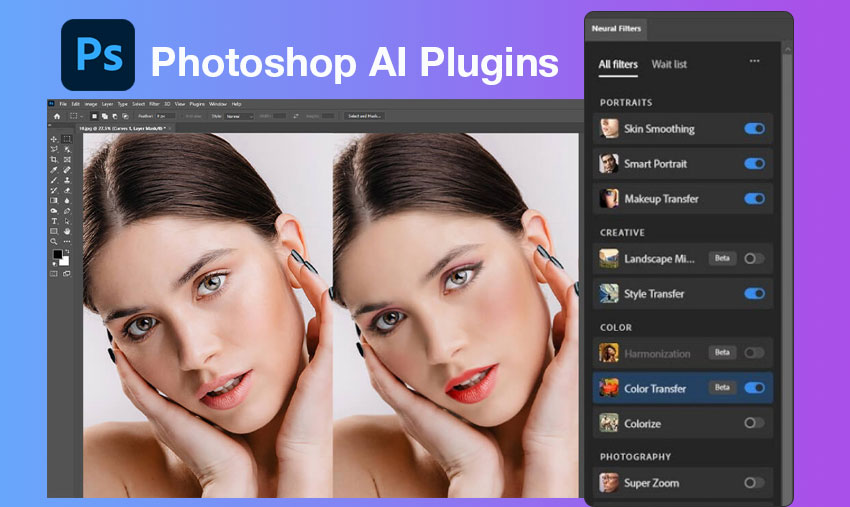Select the Dodge tool
This screenshot has width=850, height=507.
point(54,210)
